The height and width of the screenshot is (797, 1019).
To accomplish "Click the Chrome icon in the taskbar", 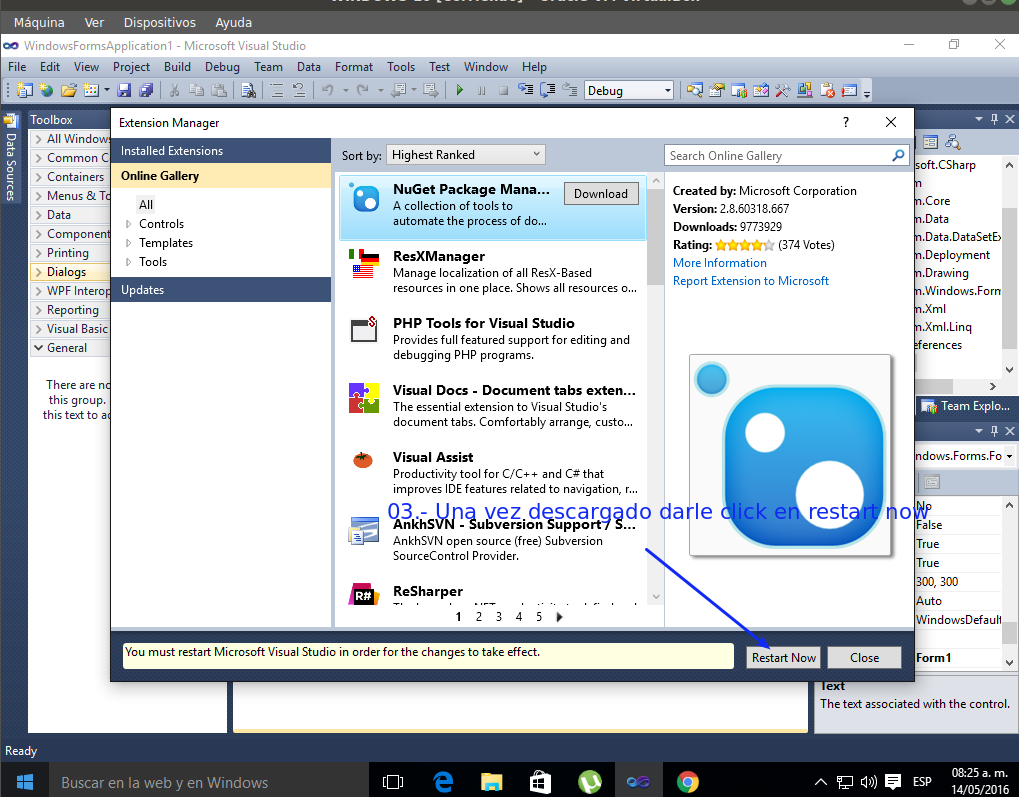I will click(x=687, y=781).
